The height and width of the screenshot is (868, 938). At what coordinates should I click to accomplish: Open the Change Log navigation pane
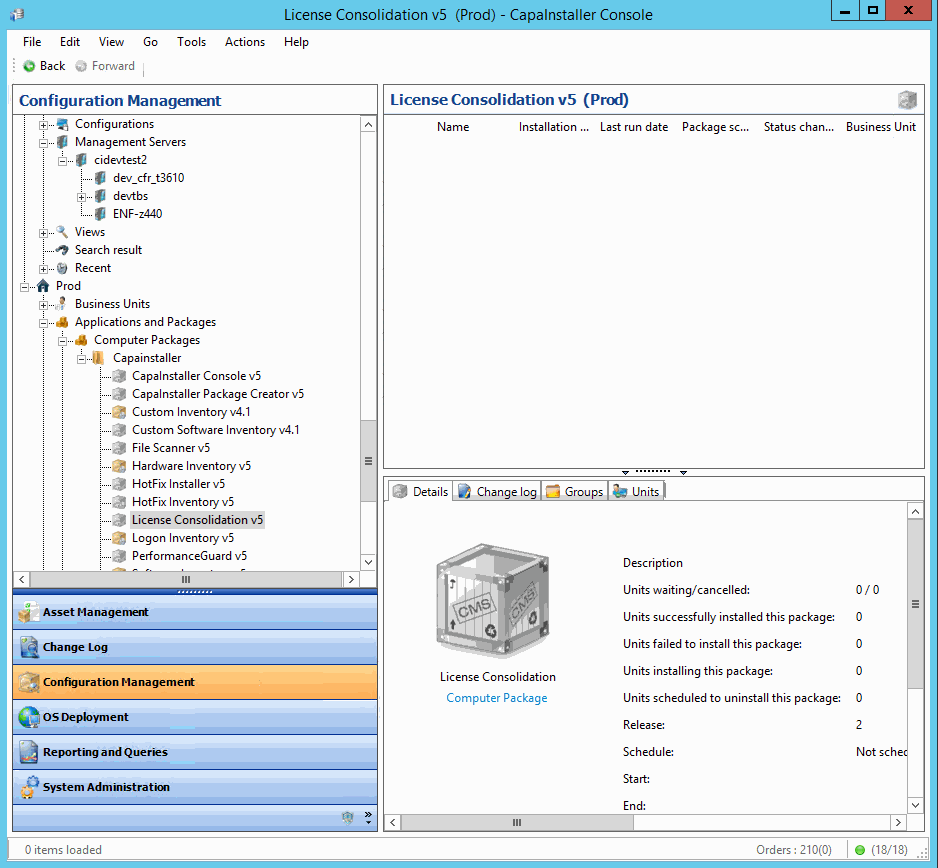[195, 647]
